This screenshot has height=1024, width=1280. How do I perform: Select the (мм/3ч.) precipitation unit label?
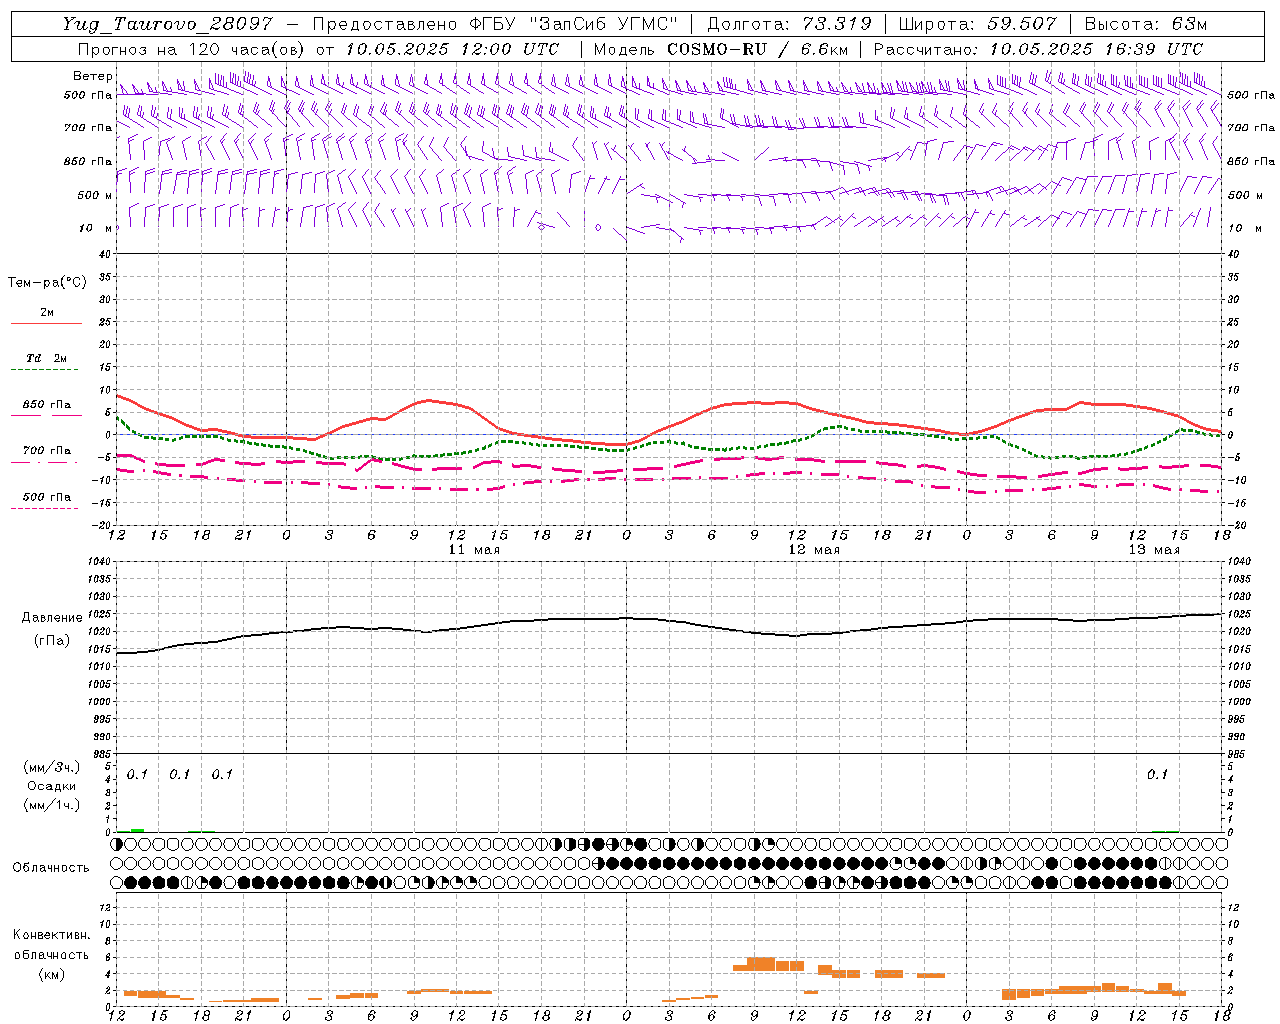coord(52,768)
